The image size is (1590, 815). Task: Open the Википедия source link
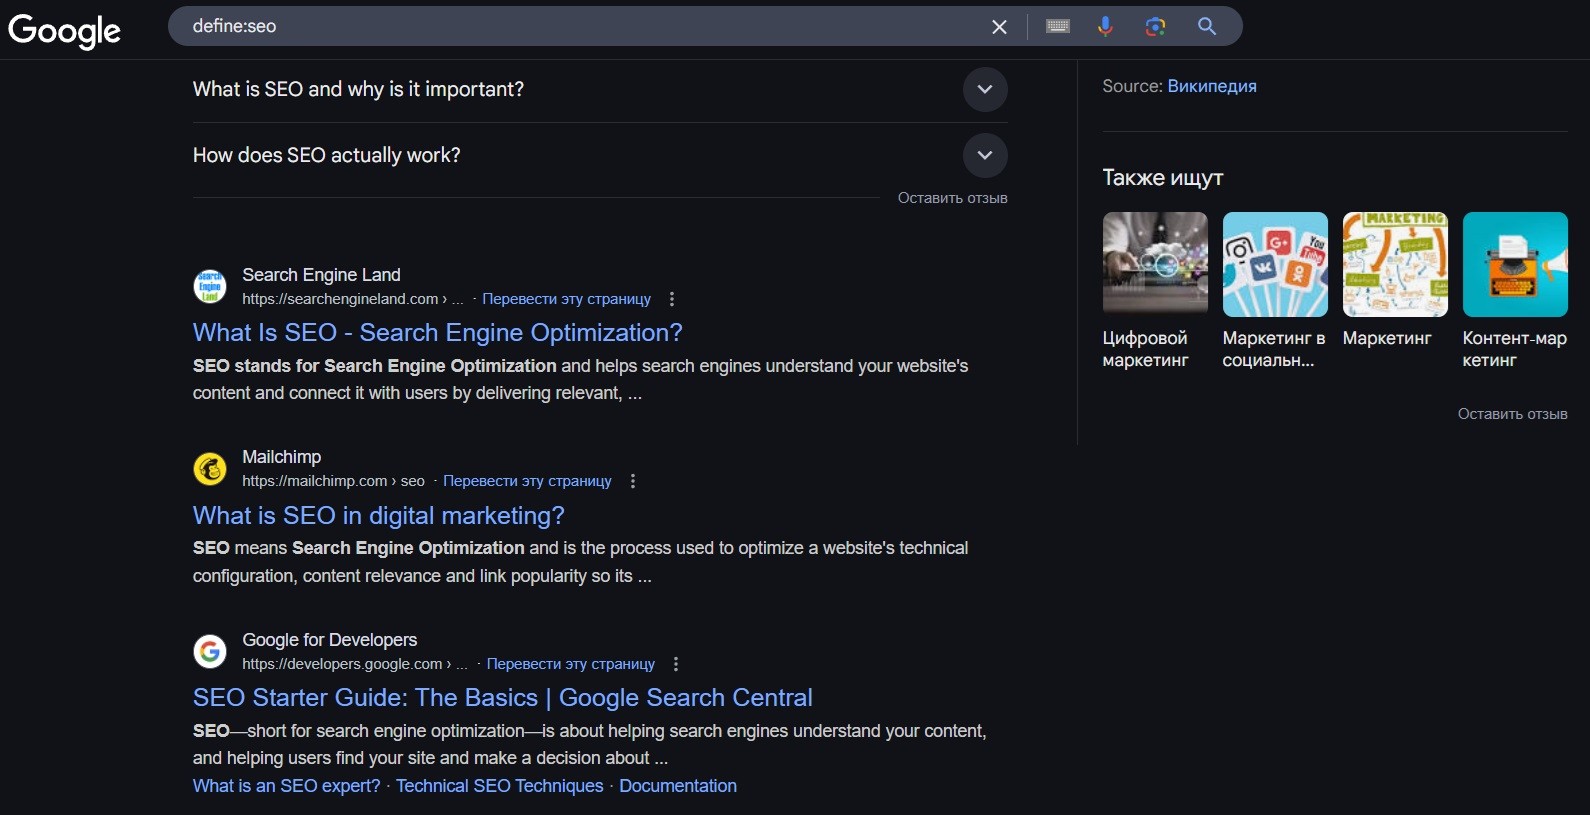coord(1211,86)
